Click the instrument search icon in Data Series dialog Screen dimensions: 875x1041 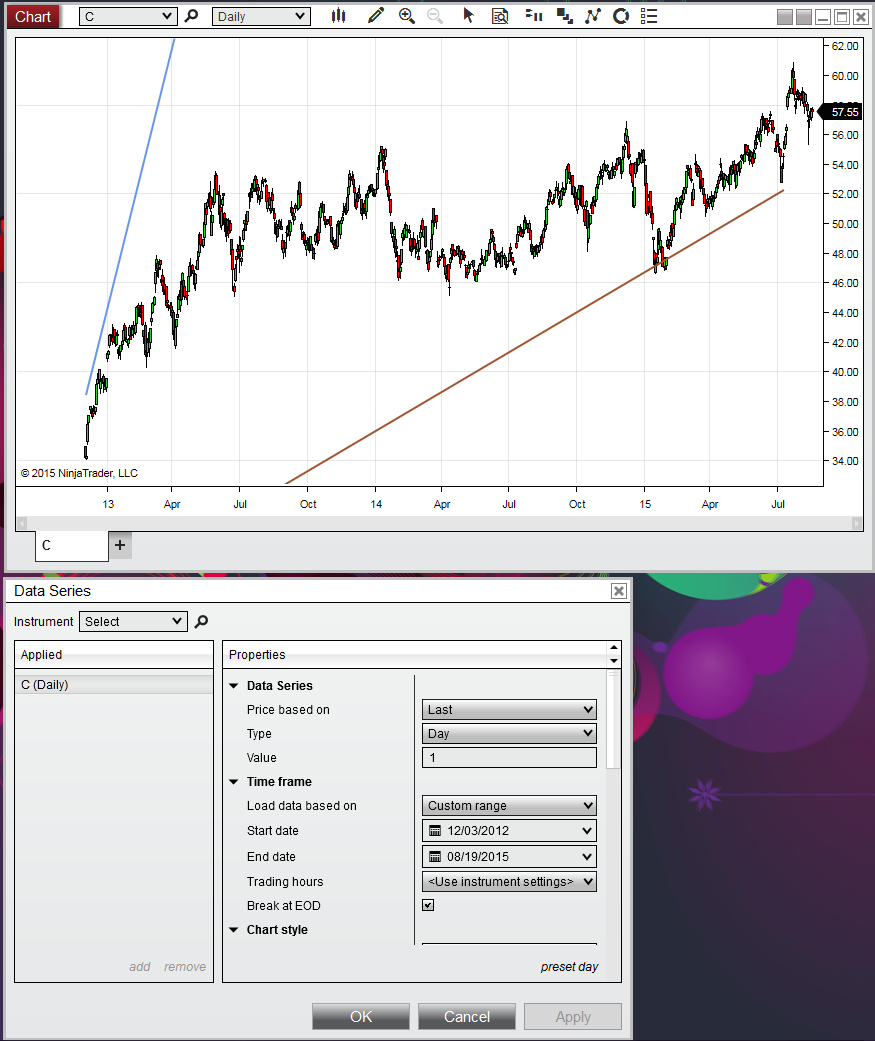[201, 621]
